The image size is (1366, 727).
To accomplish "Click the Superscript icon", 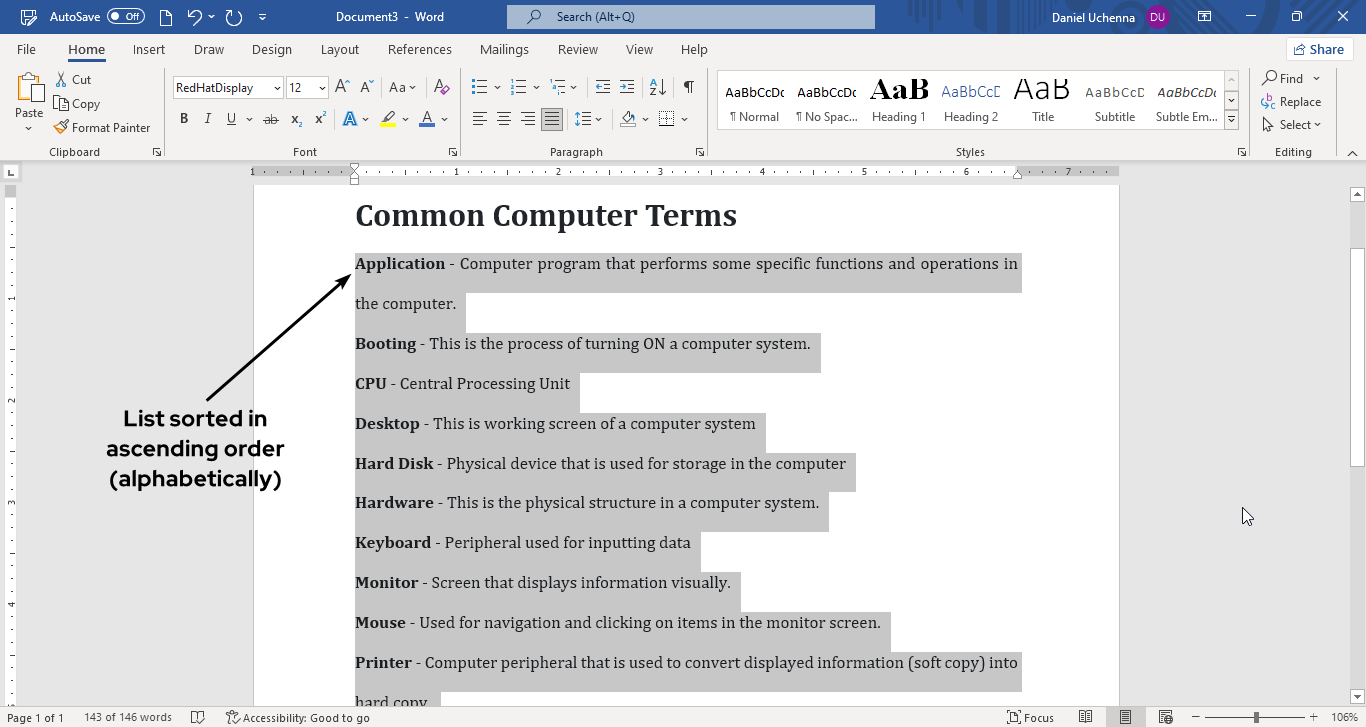I will [320, 119].
